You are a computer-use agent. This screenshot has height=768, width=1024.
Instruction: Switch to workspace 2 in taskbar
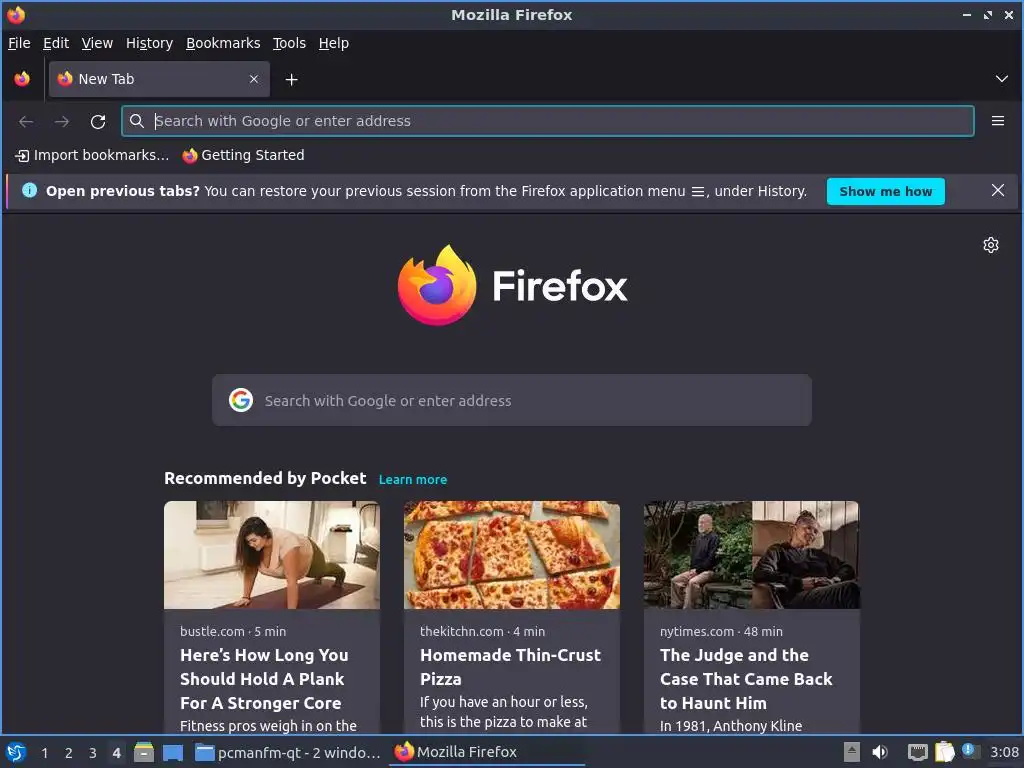click(x=69, y=753)
